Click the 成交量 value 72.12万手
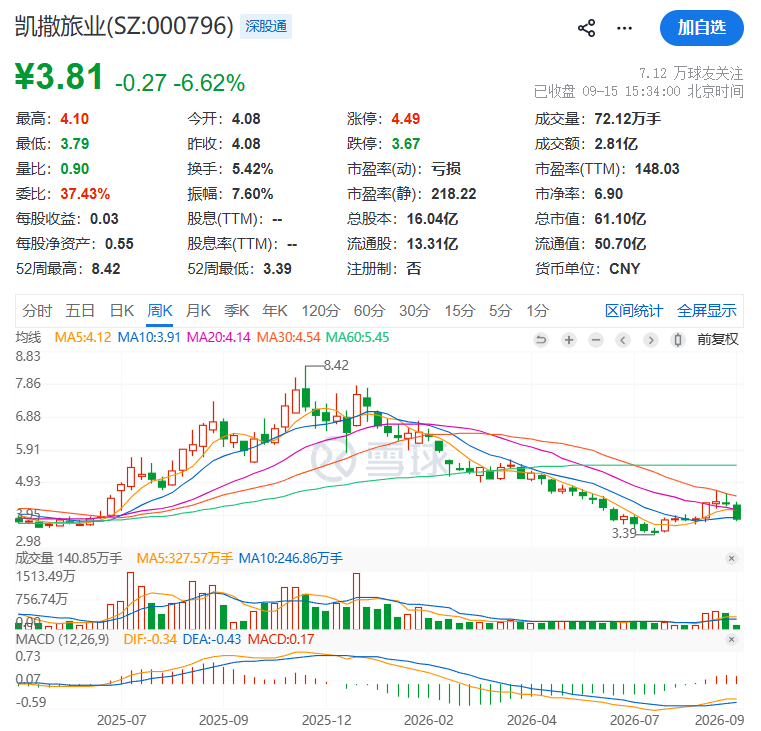The width and height of the screenshot is (761, 731). coord(628,118)
